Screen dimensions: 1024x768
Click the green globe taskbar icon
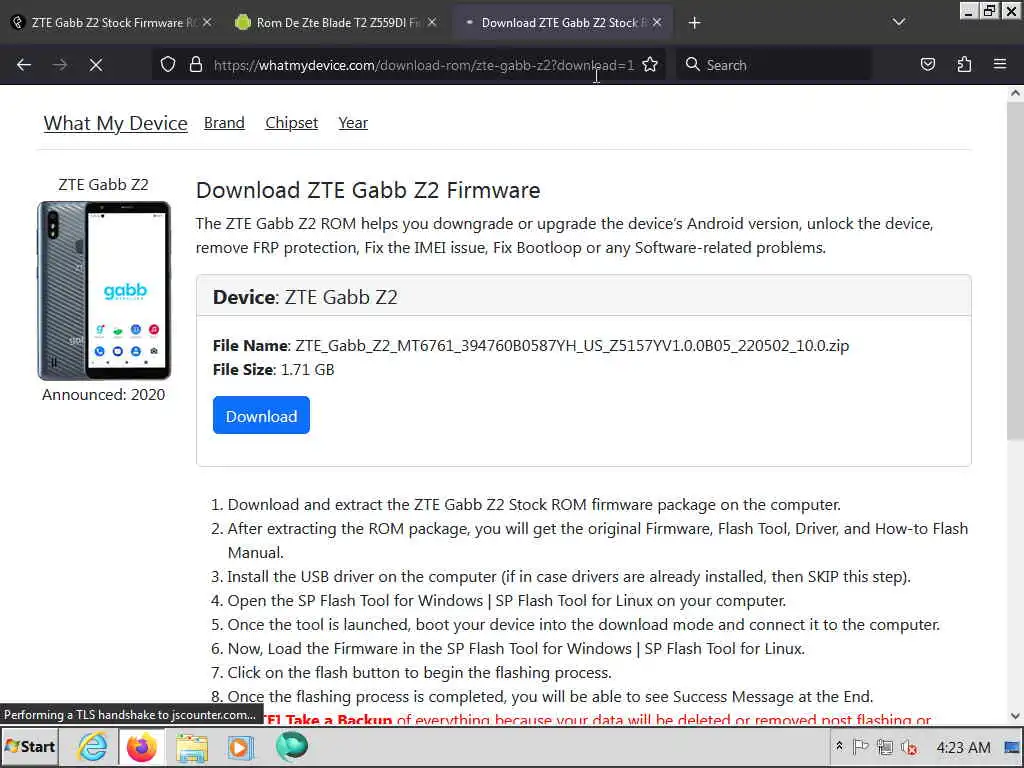coord(291,746)
